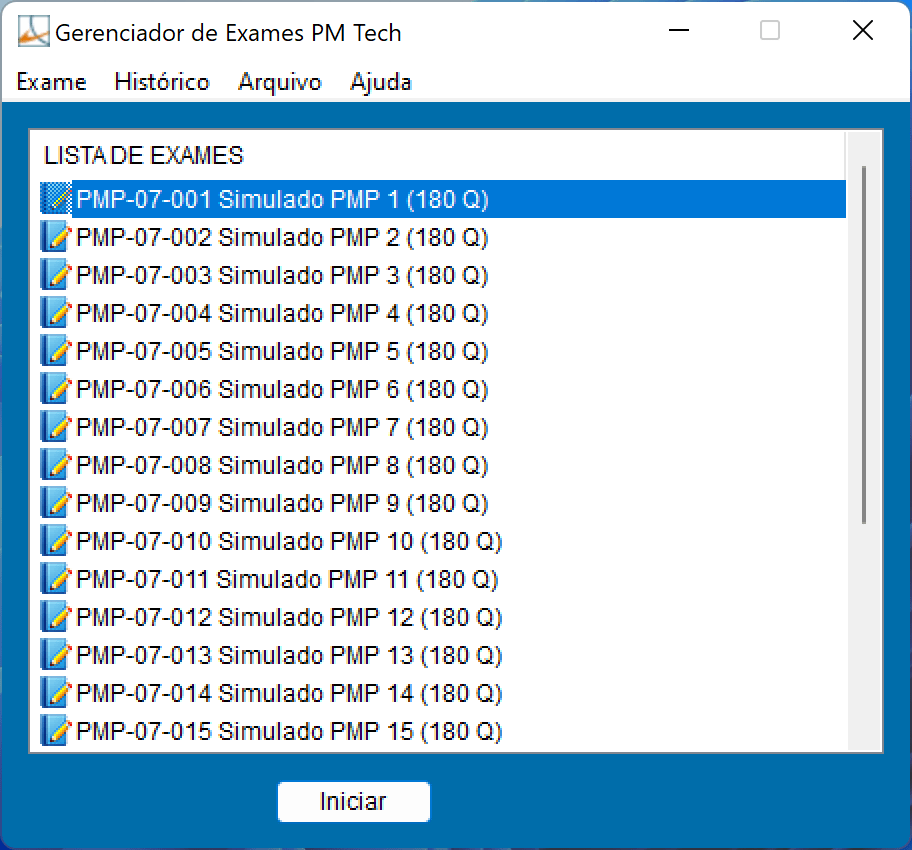
Task: Click the pencil icon of PMP-07-012
Action: [56, 617]
